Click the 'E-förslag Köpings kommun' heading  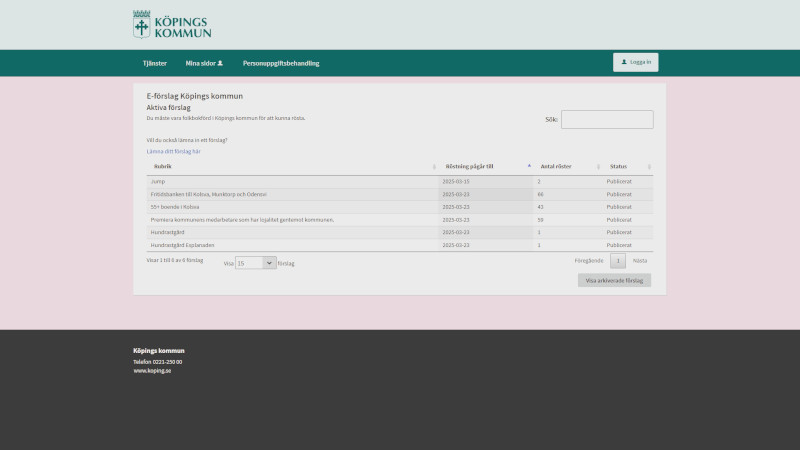[x=194, y=96]
